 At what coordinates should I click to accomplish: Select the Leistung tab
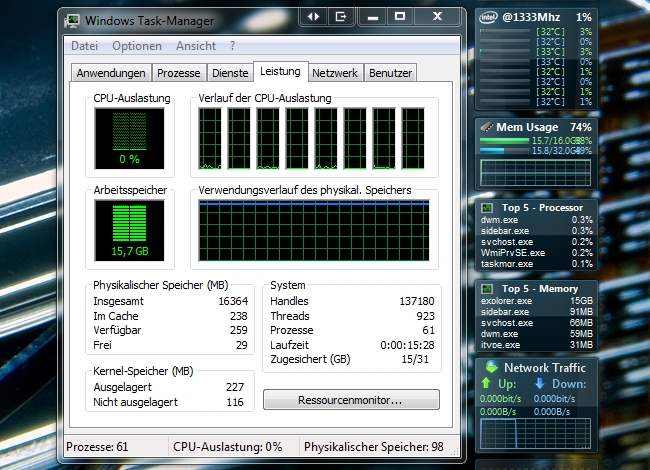[280, 71]
